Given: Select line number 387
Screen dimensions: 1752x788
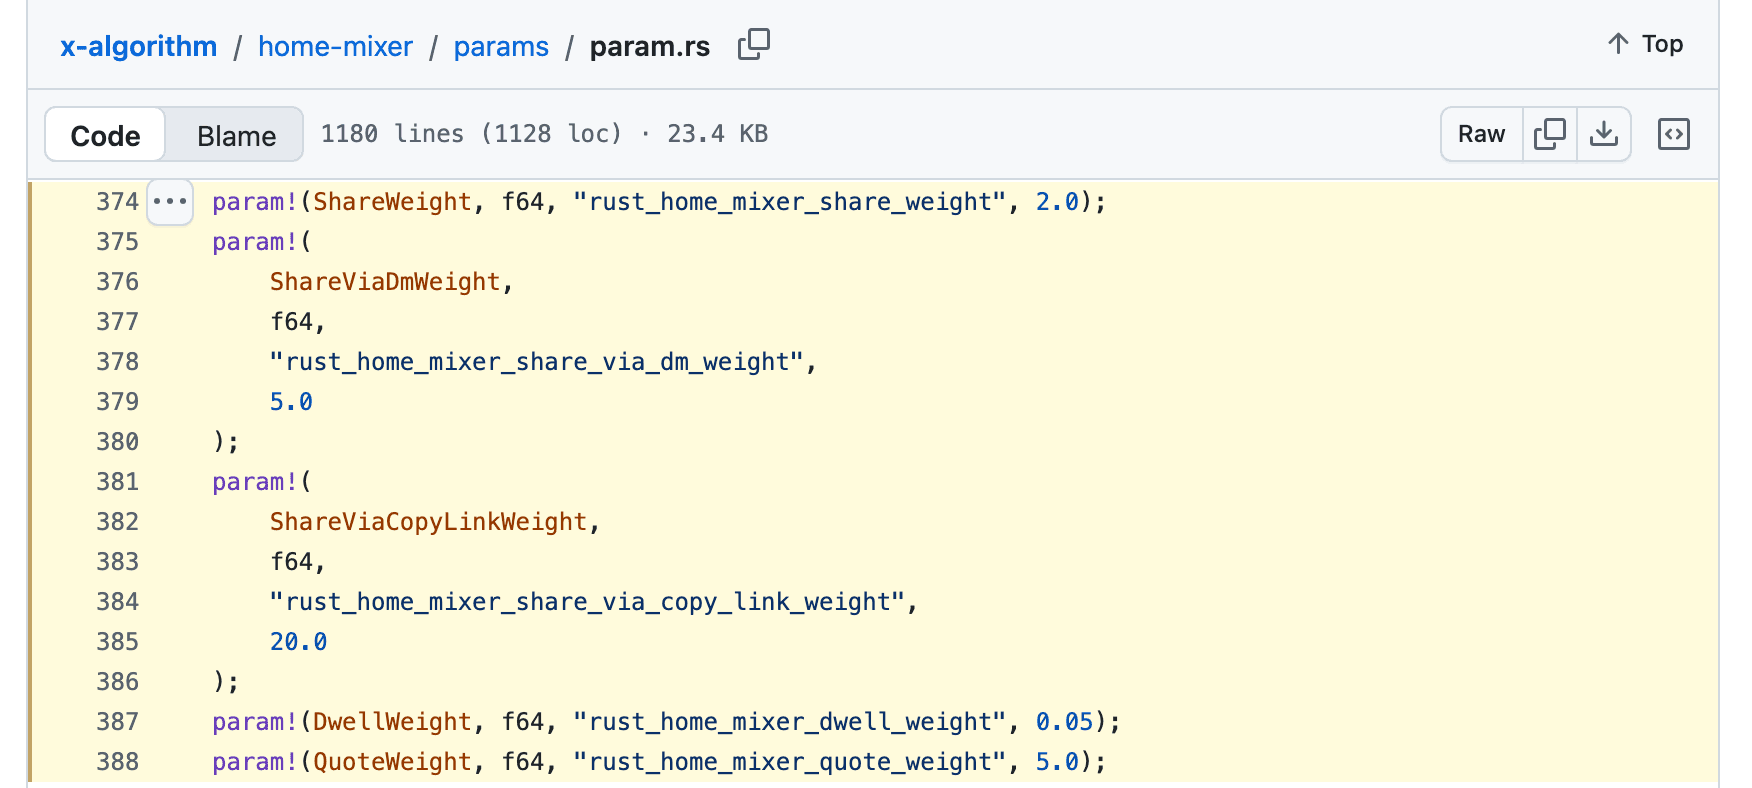Looking at the screenshot, I should click(x=117, y=722).
